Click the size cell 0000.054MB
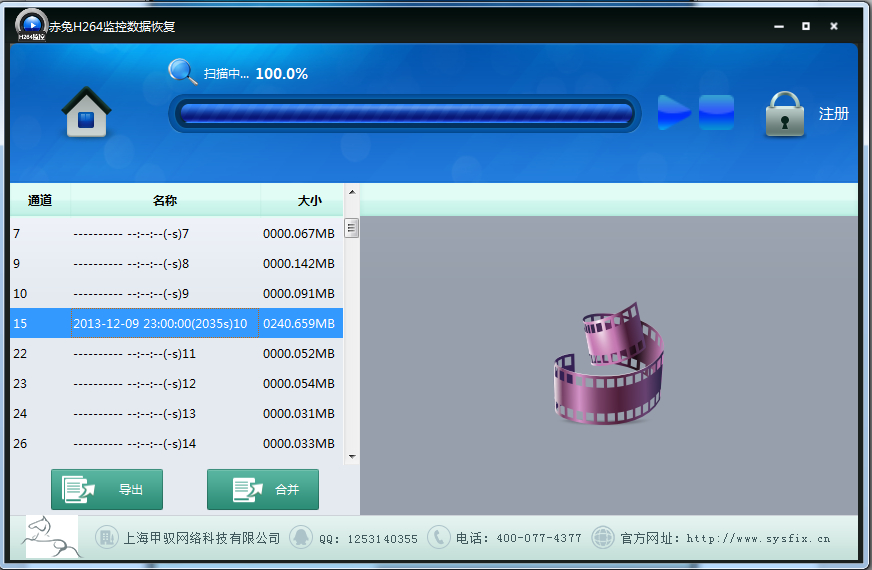 pyautogui.click(x=299, y=384)
